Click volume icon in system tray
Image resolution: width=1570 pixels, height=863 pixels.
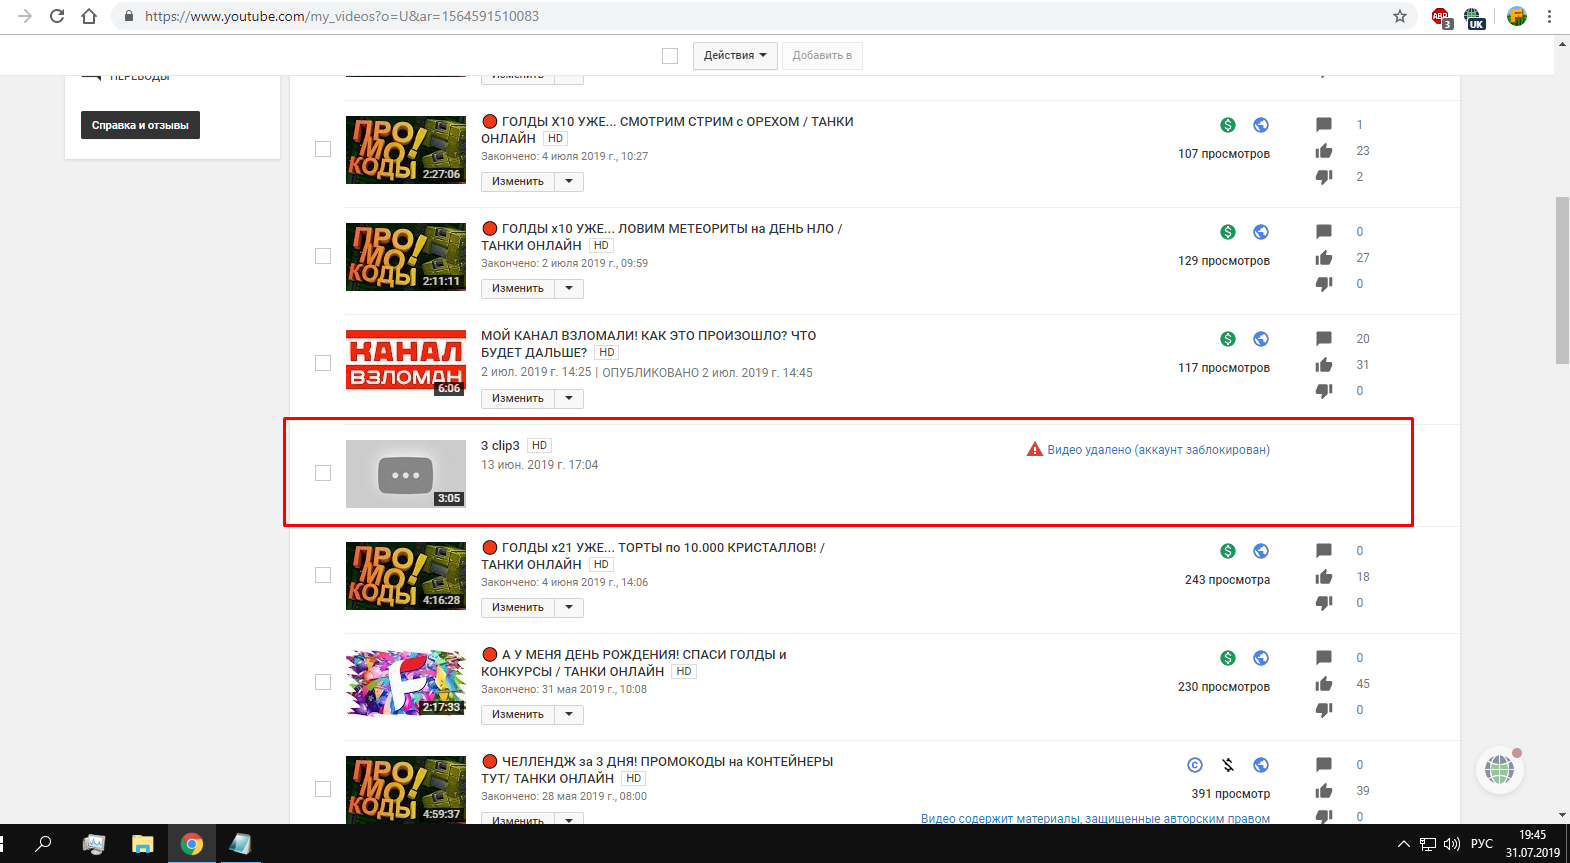(x=1452, y=844)
